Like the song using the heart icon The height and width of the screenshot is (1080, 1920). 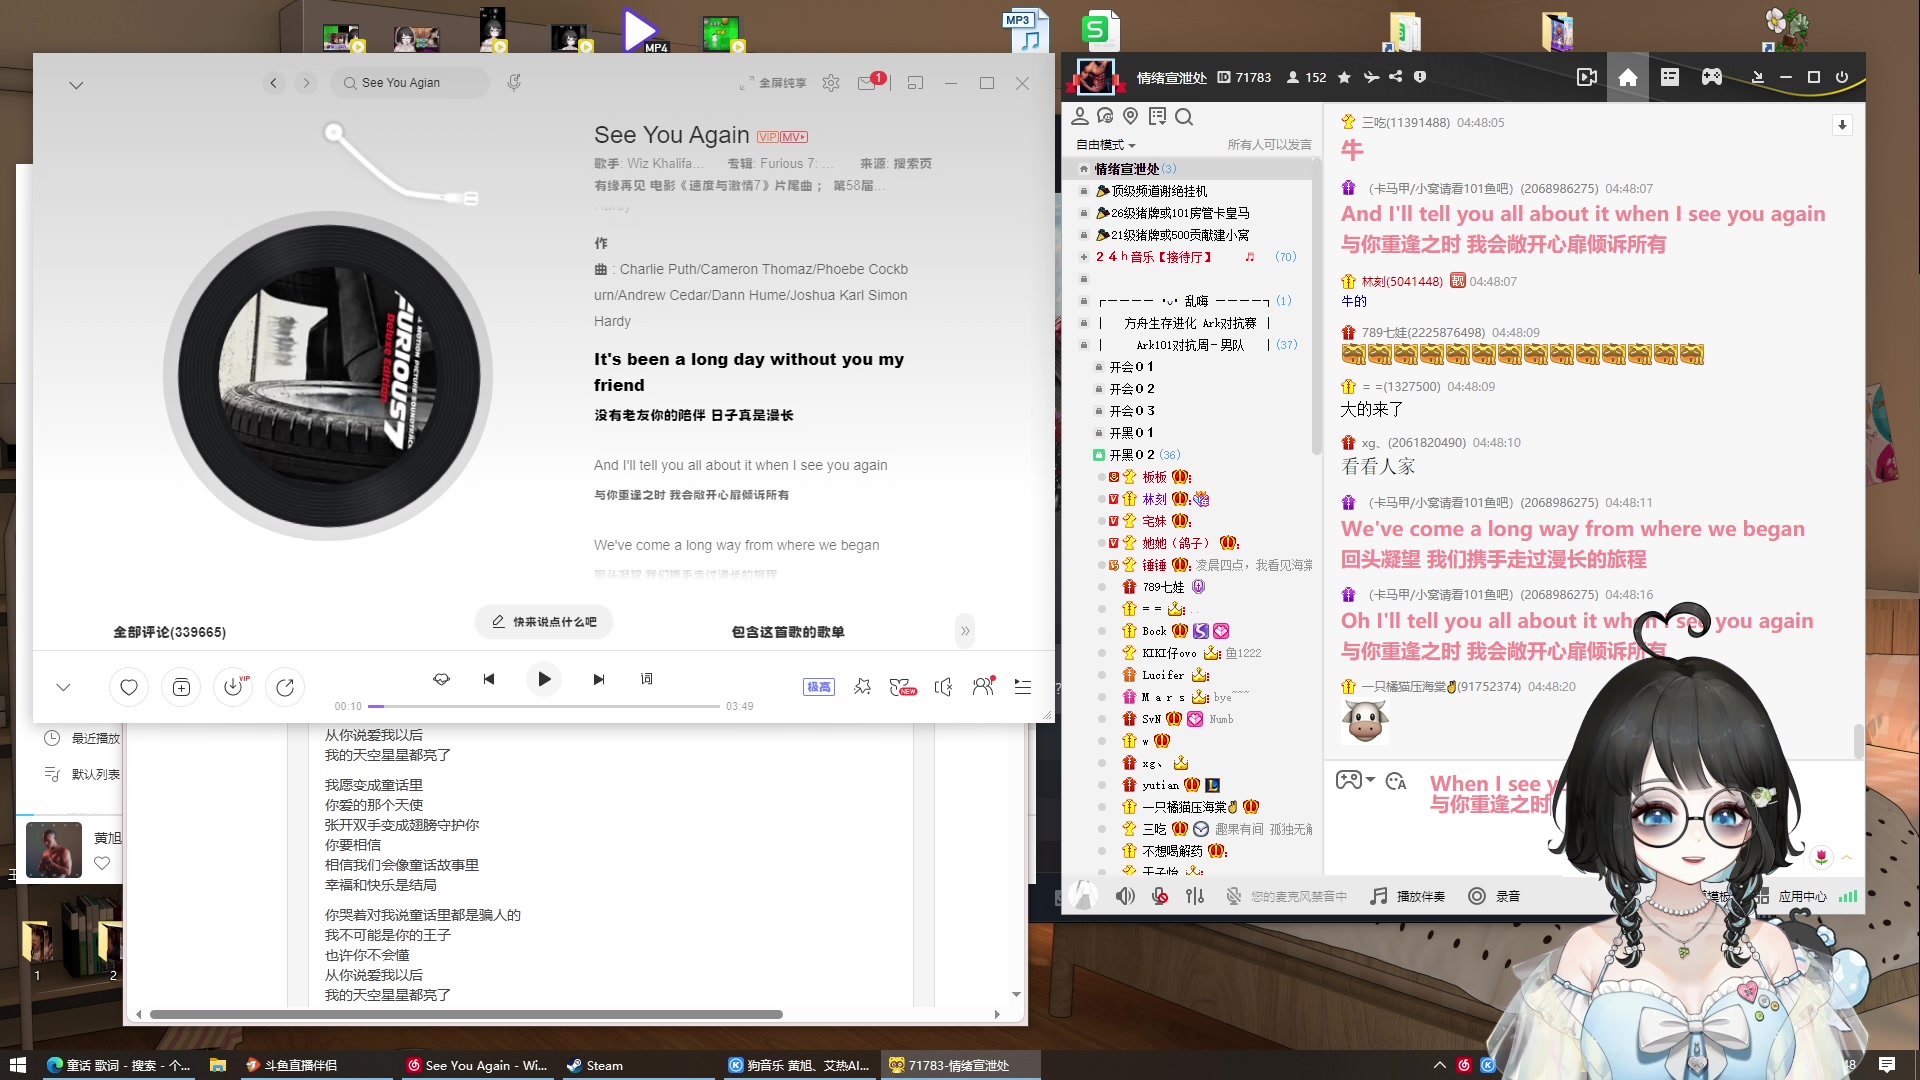[128, 687]
